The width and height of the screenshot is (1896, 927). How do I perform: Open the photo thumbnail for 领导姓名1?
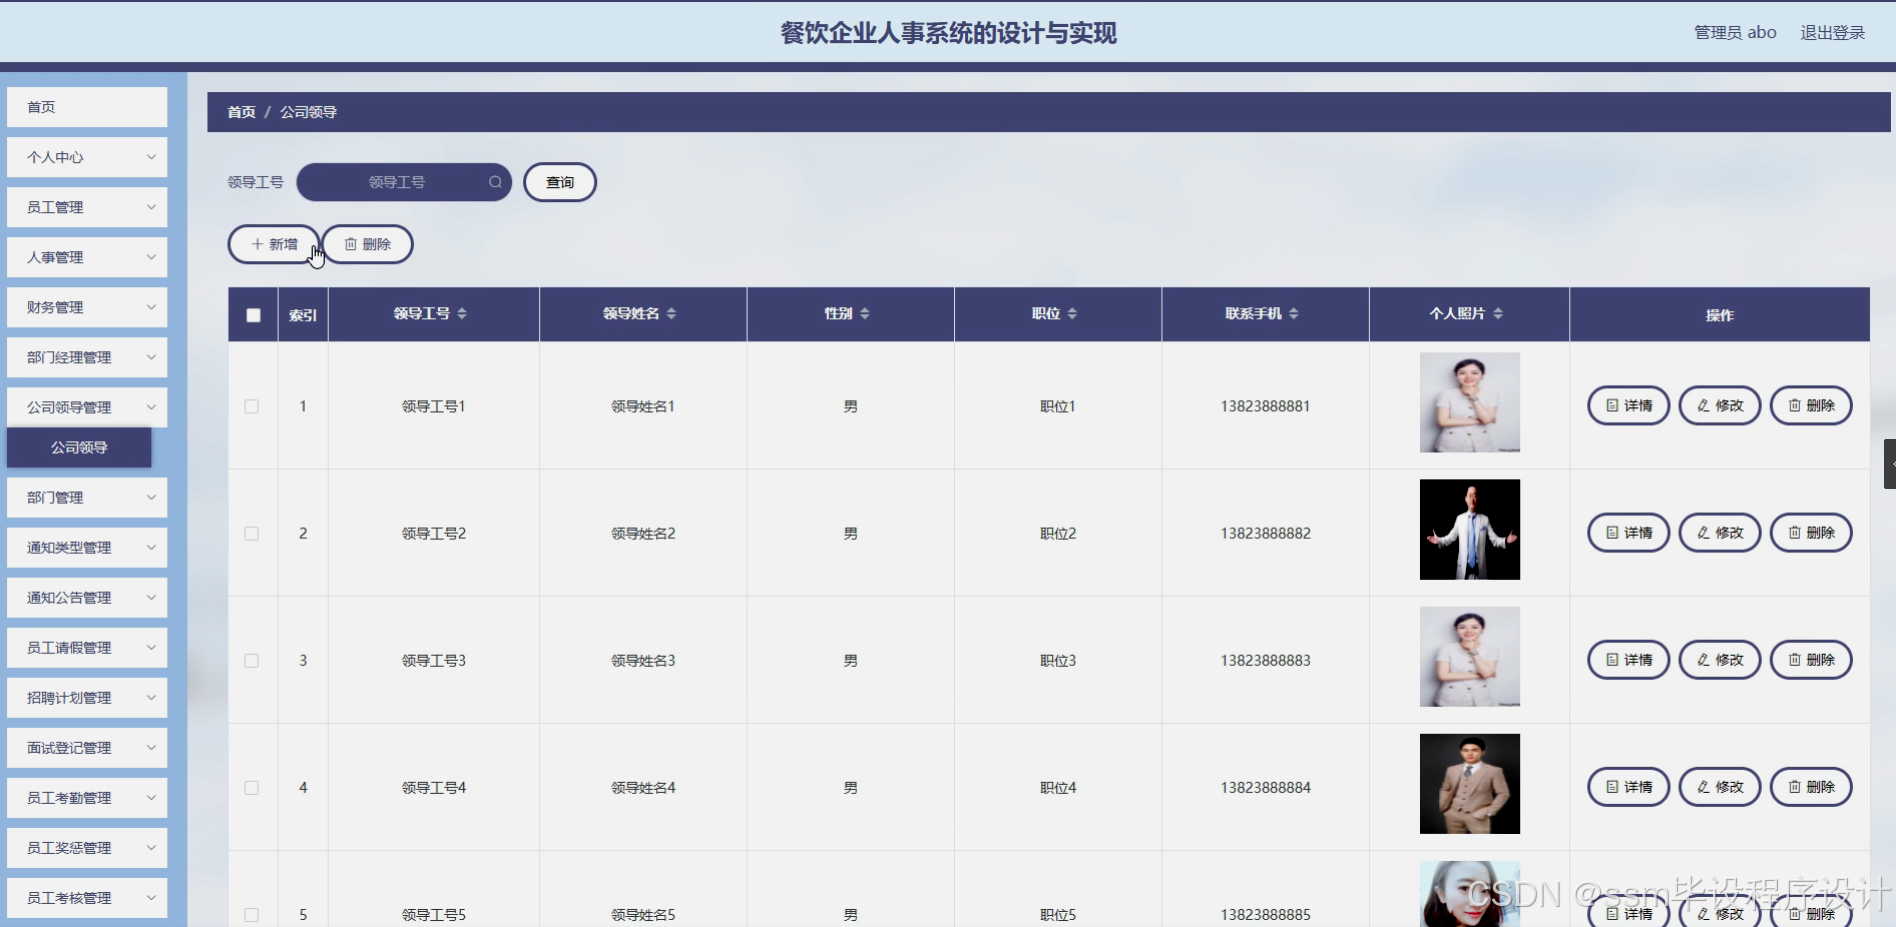click(x=1469, y=402)
